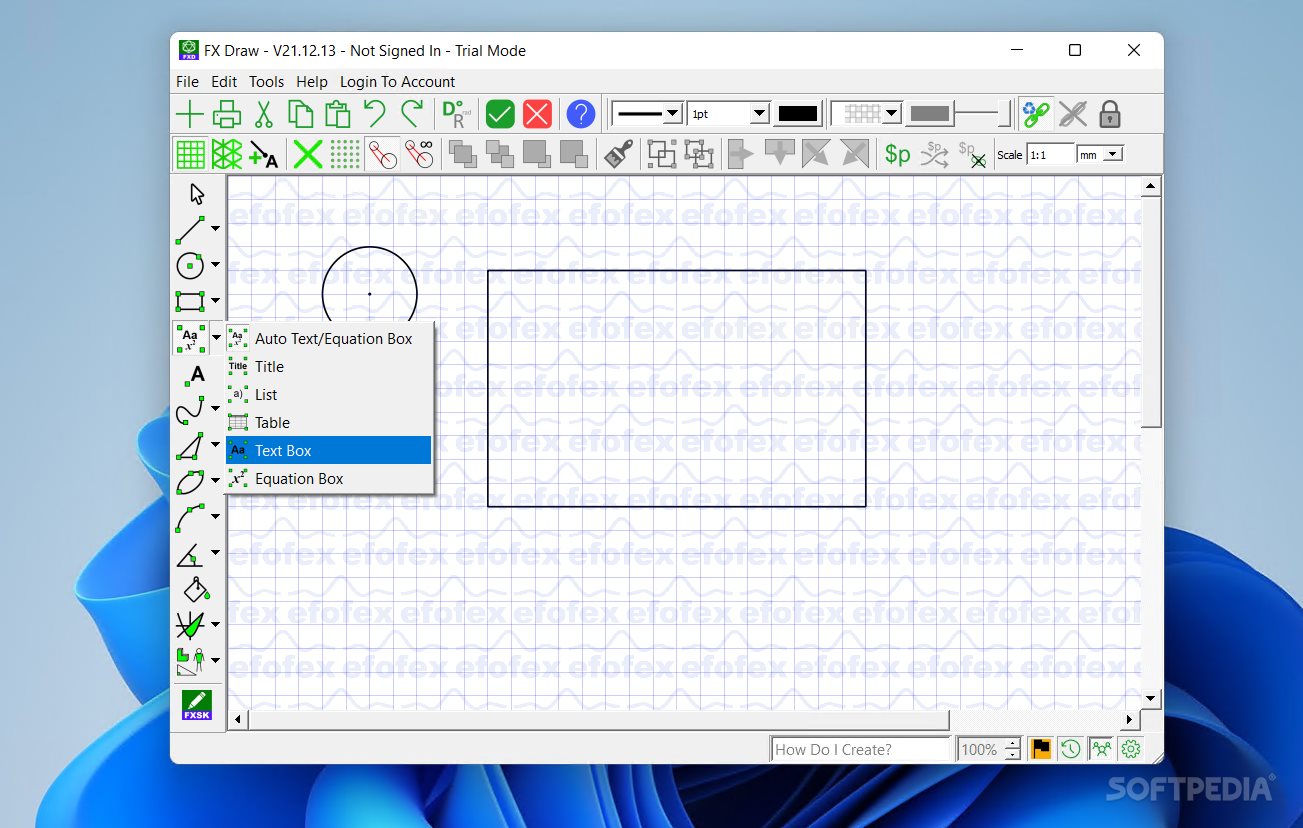Click the bring to front icon
Viewport: 1303px width, 828px height.
[x=463, y=154]
